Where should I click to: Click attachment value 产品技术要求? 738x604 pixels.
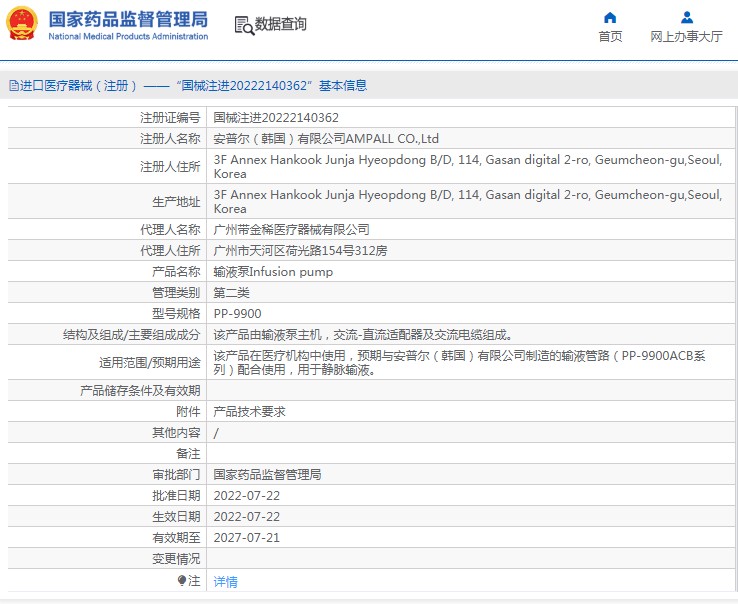[x=249, y=411]
